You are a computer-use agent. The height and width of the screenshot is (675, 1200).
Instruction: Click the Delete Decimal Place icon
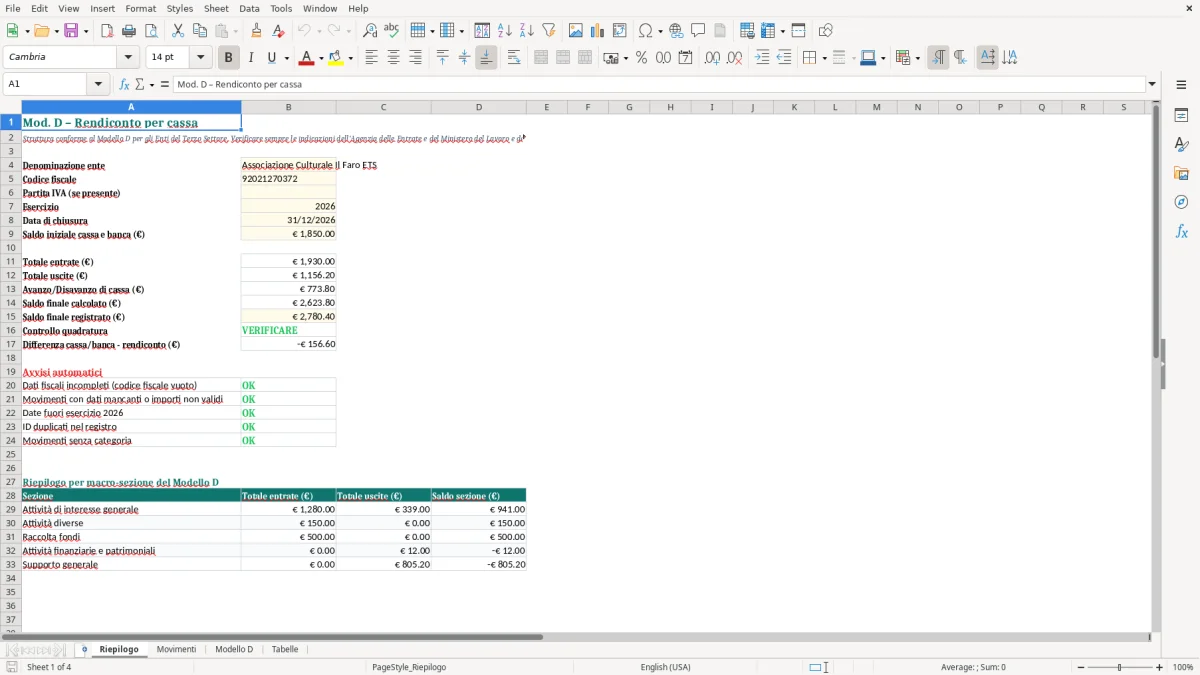coord(734,58)
